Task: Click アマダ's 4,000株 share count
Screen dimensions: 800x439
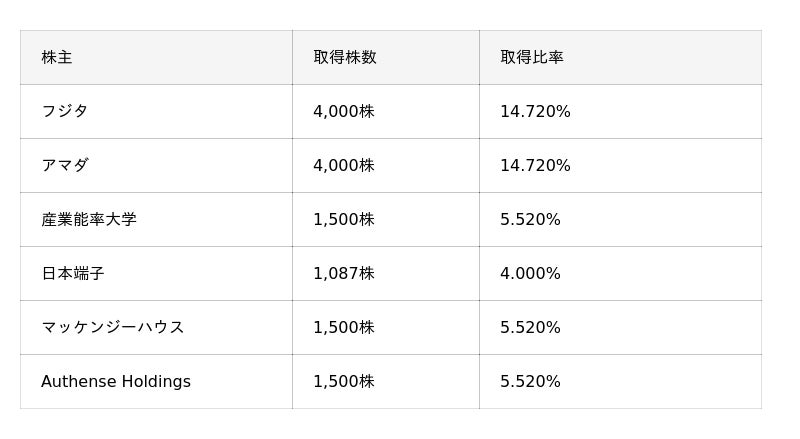Action: (x=344, y=166)
